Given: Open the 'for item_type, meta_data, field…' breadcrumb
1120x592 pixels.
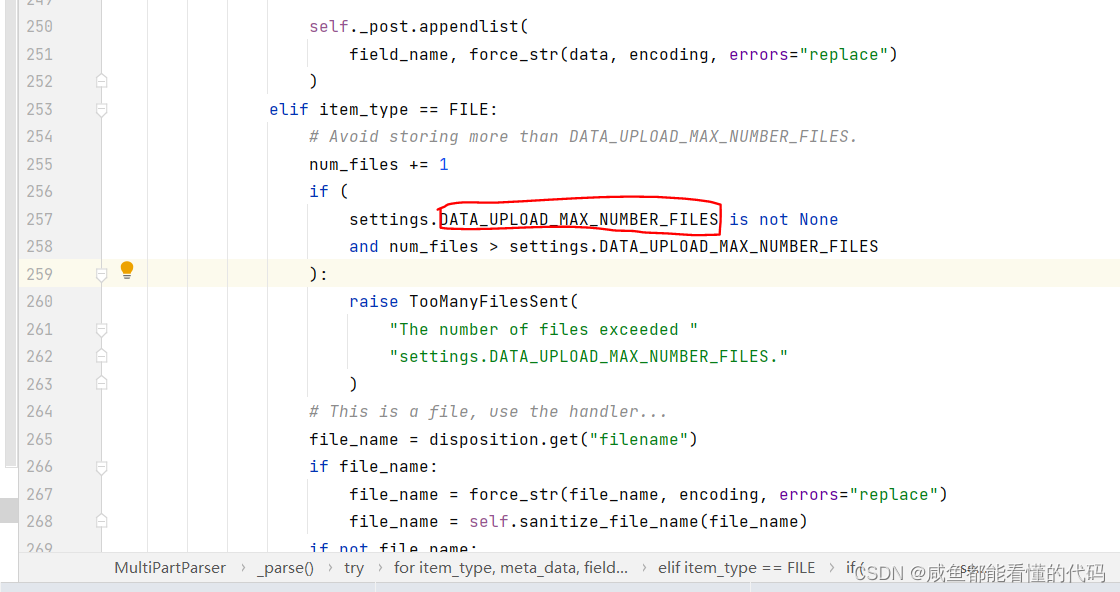Looking at the screenshot, I should pos(513,567).
